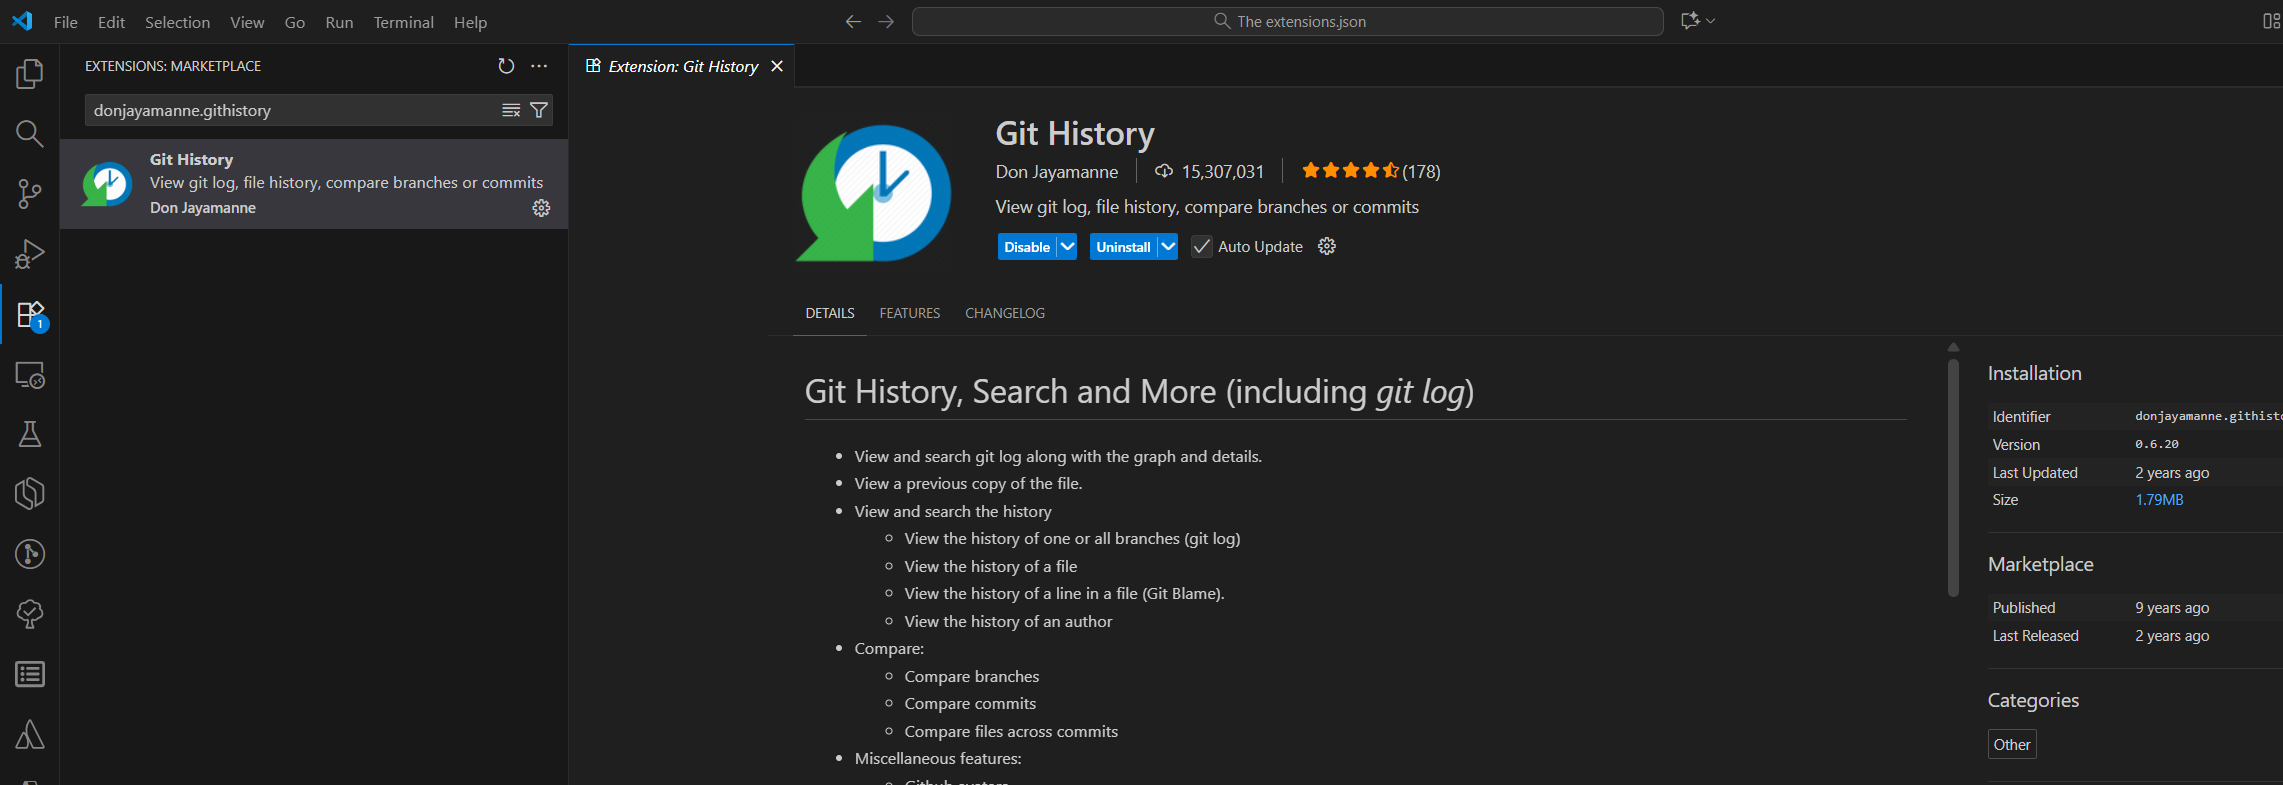Toggle the Auto Update checkbox
The width and height of the screenshot is (2283, 785).
point(1202,246)
